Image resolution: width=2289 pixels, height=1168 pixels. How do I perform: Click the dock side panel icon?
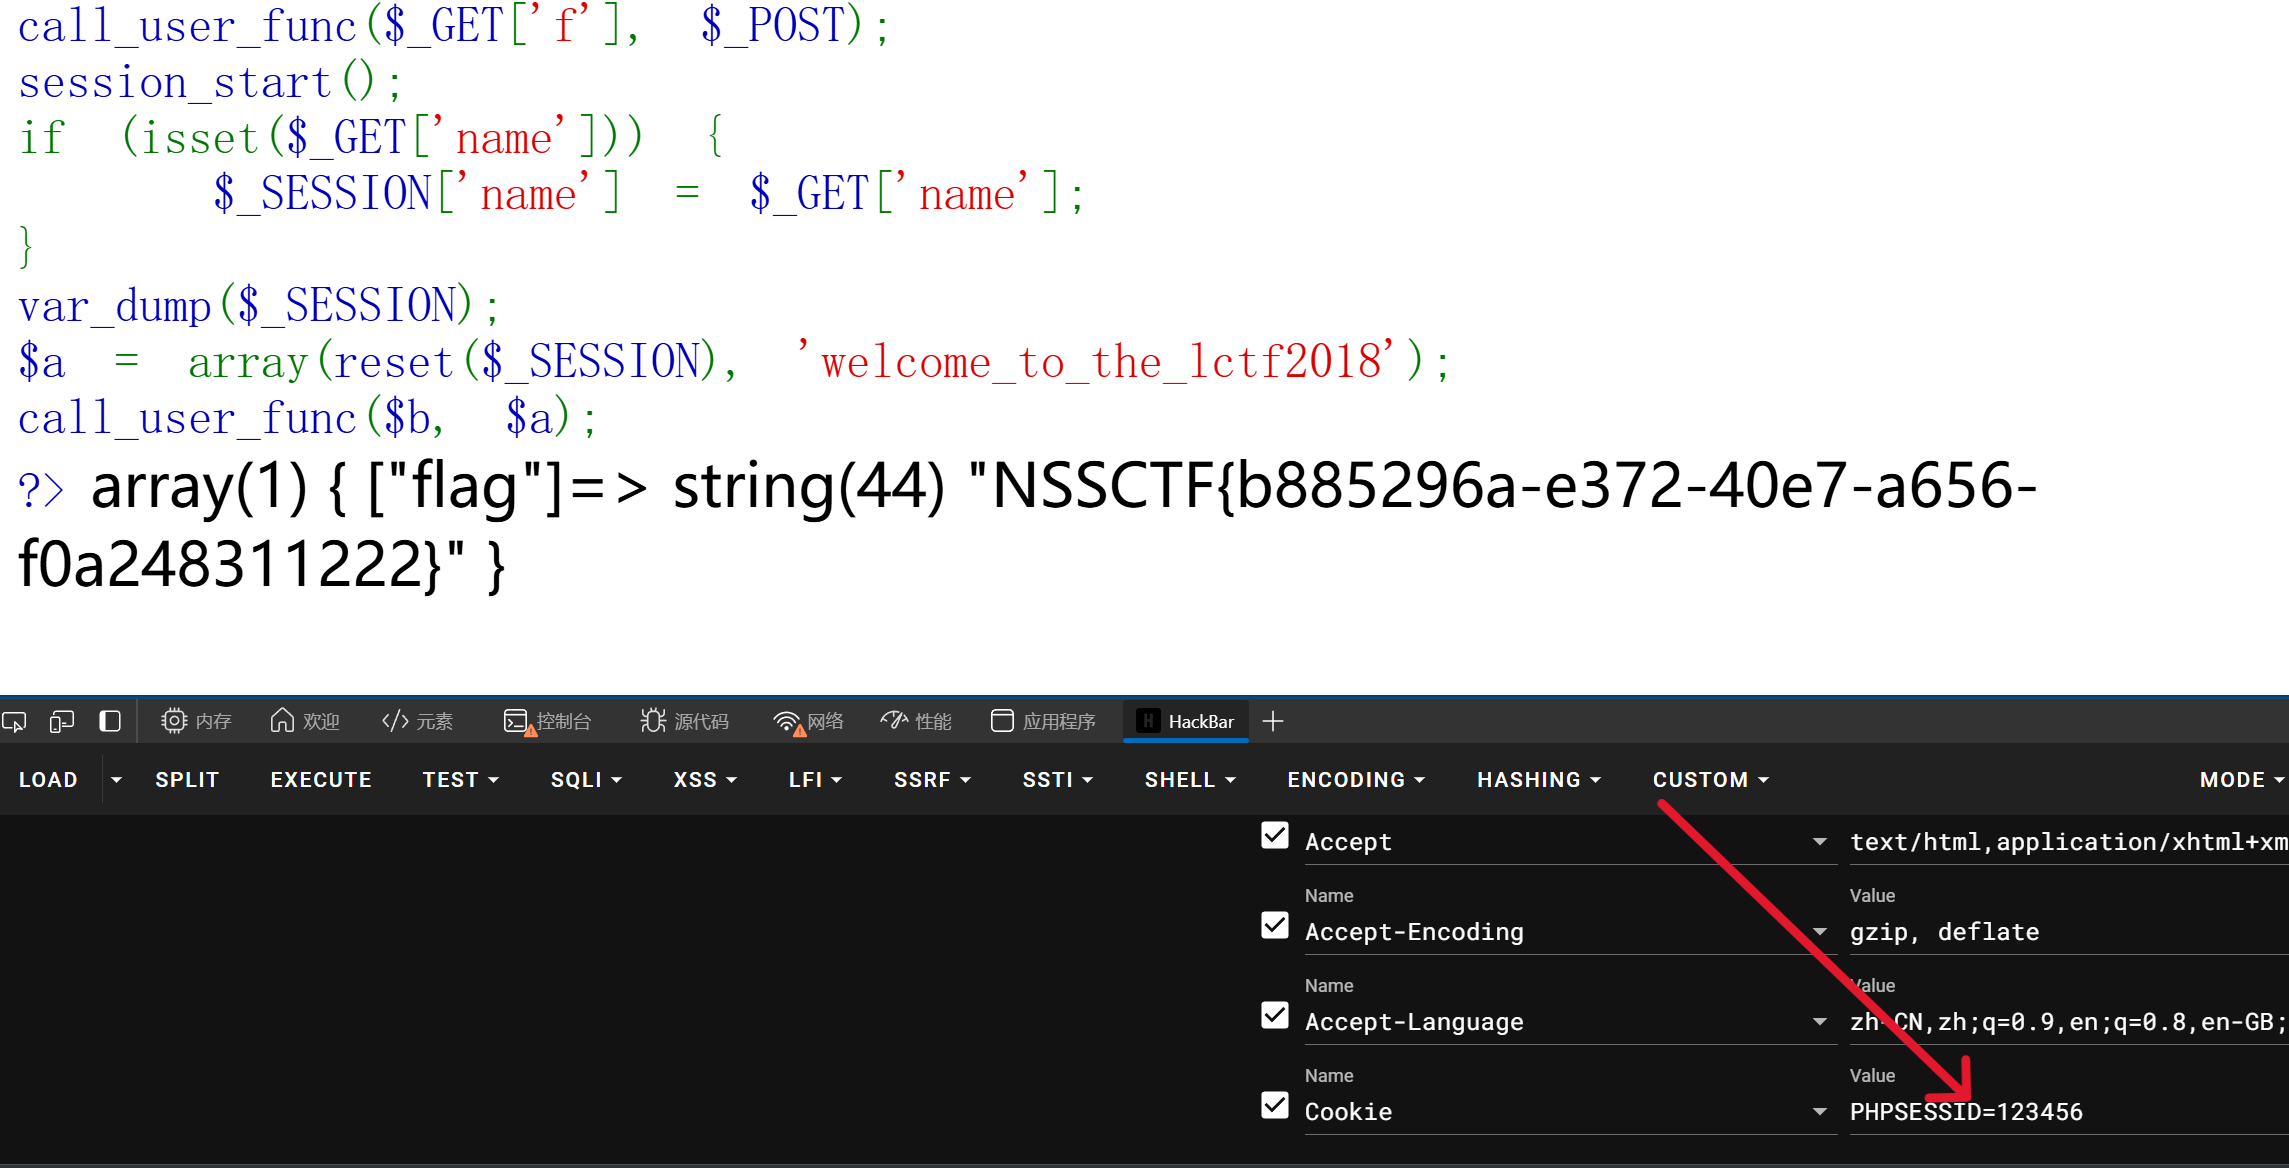pos(110,721)
